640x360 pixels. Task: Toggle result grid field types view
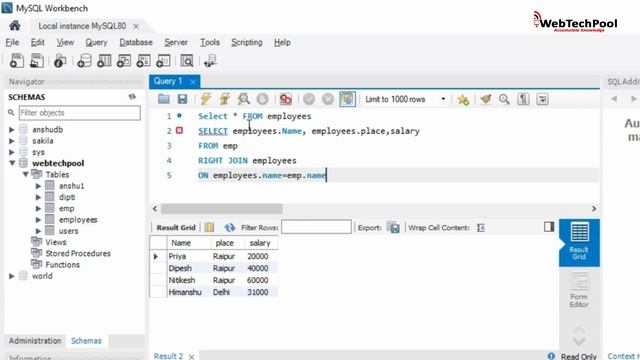click(209, 227)
